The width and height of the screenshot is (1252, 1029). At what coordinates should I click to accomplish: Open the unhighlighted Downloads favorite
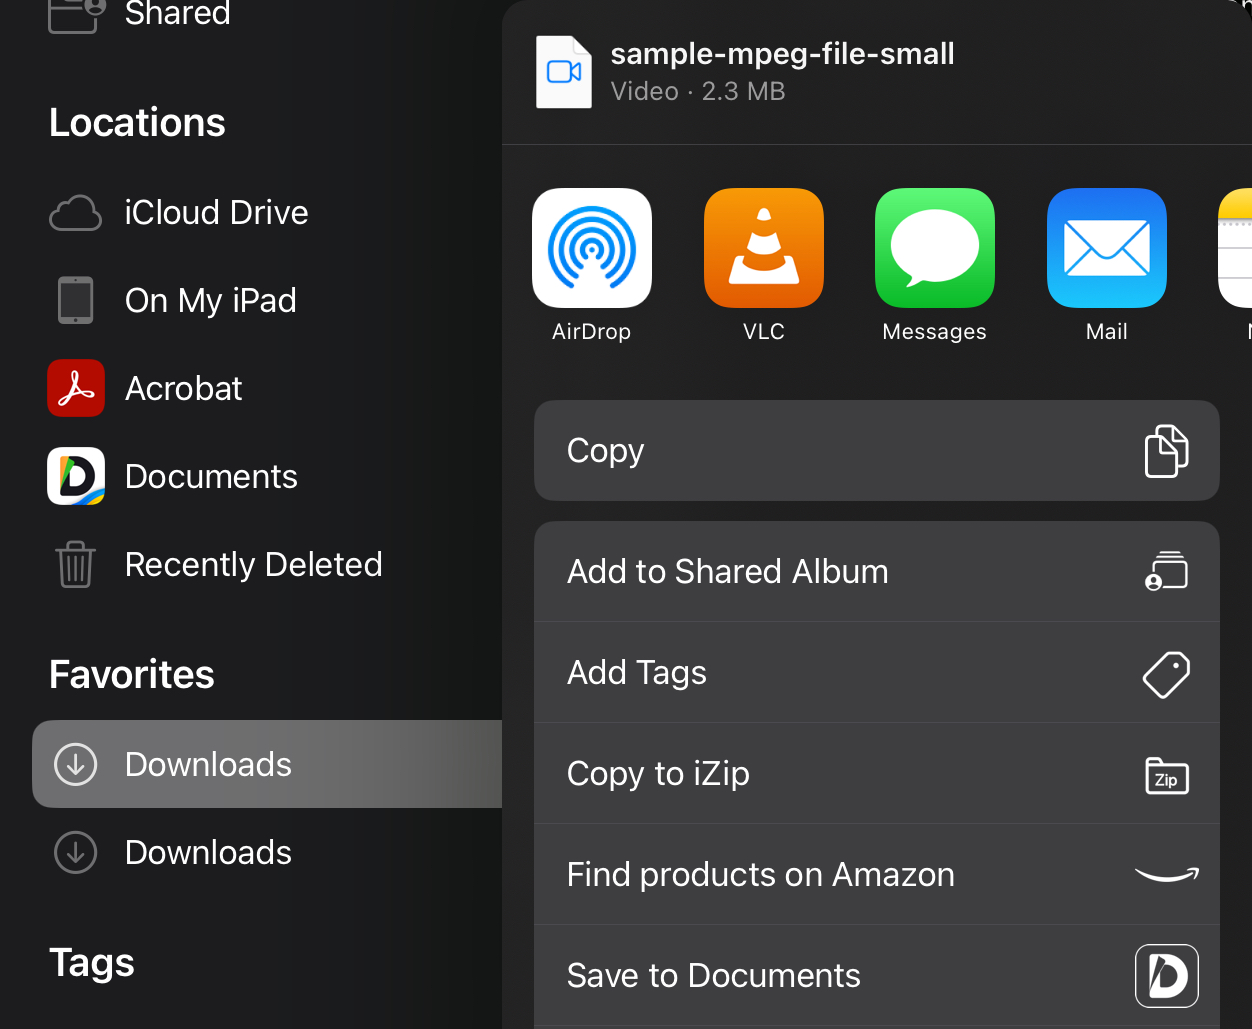click(267, 852)
